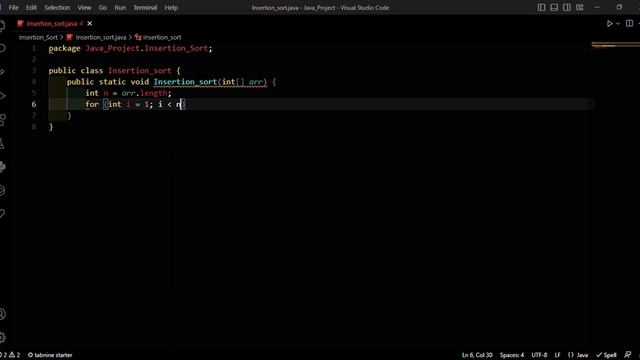This screenshot has height=360, width=640.
Task: Change file encoding UTF-8
Action: coord(539,355)
